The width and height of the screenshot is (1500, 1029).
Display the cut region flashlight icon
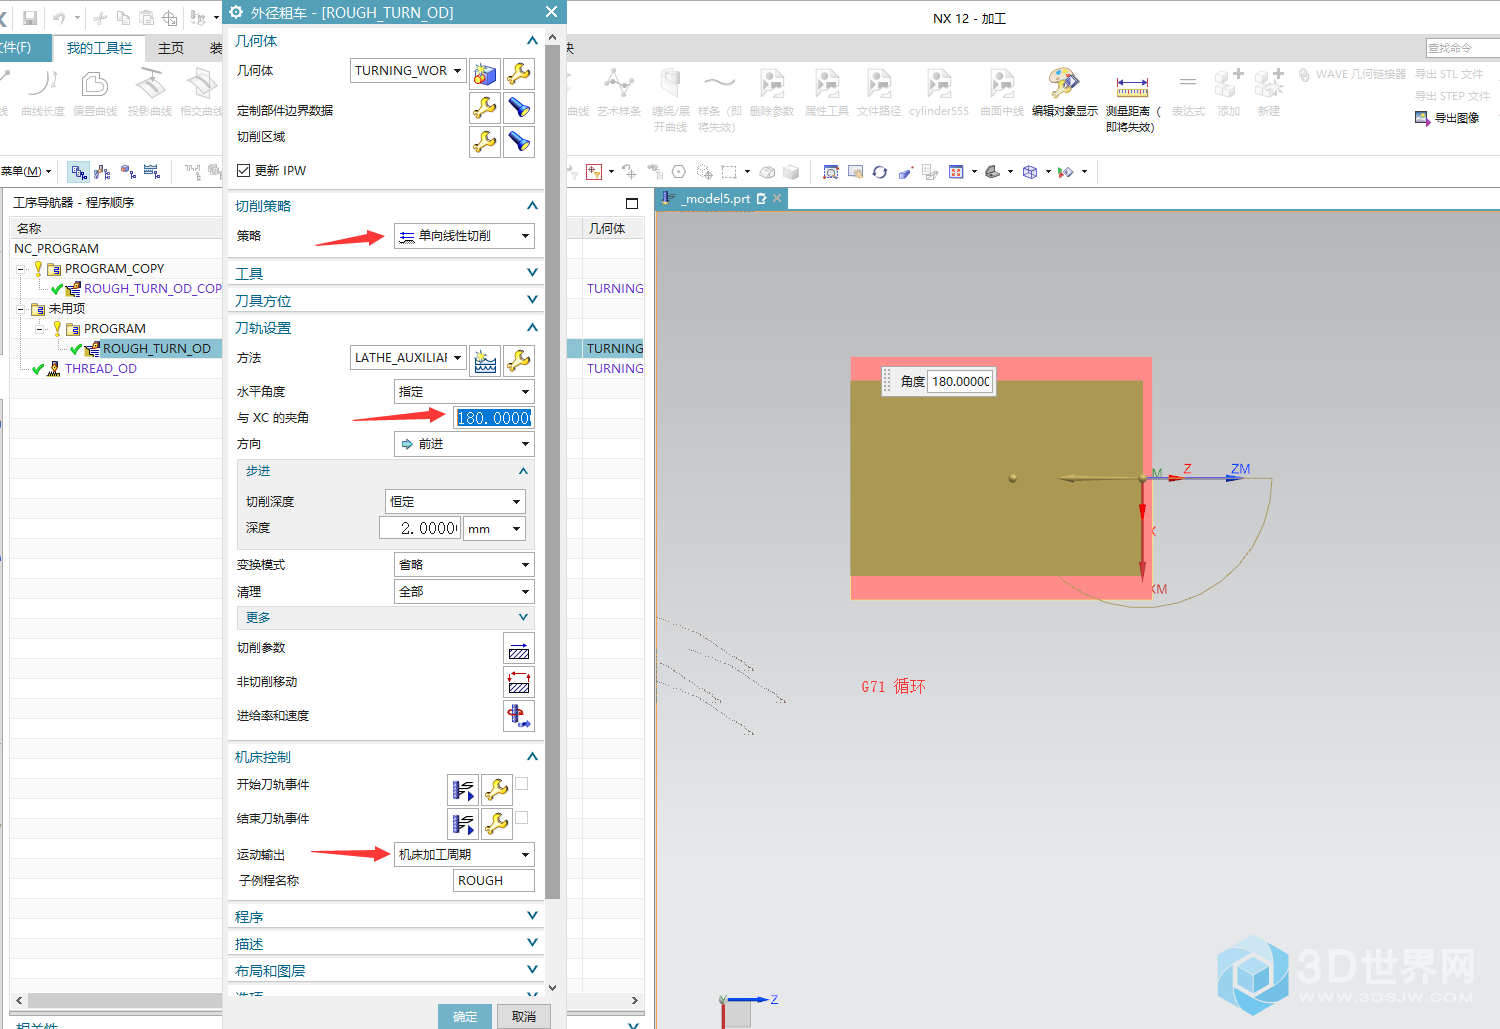click(519, 142)
